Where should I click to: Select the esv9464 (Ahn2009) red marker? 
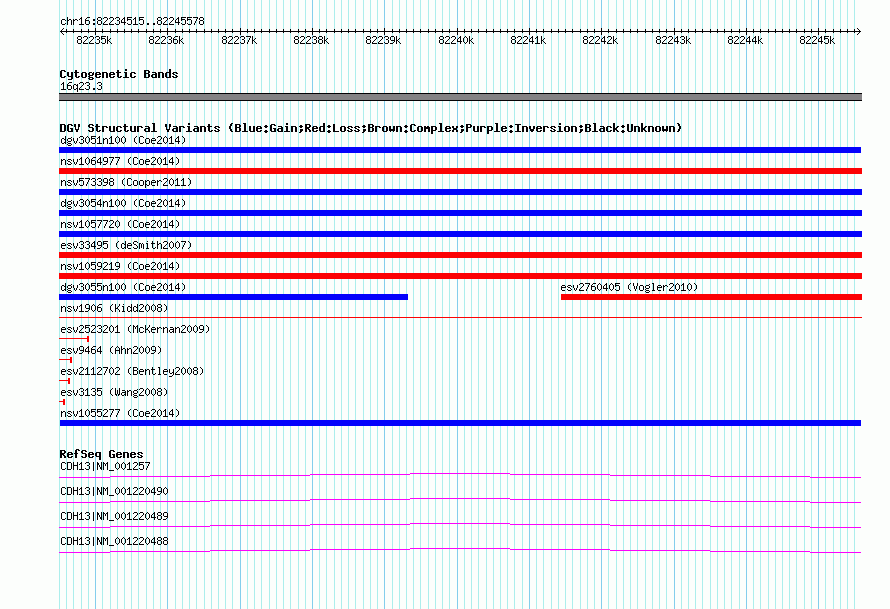click(66, 360)
